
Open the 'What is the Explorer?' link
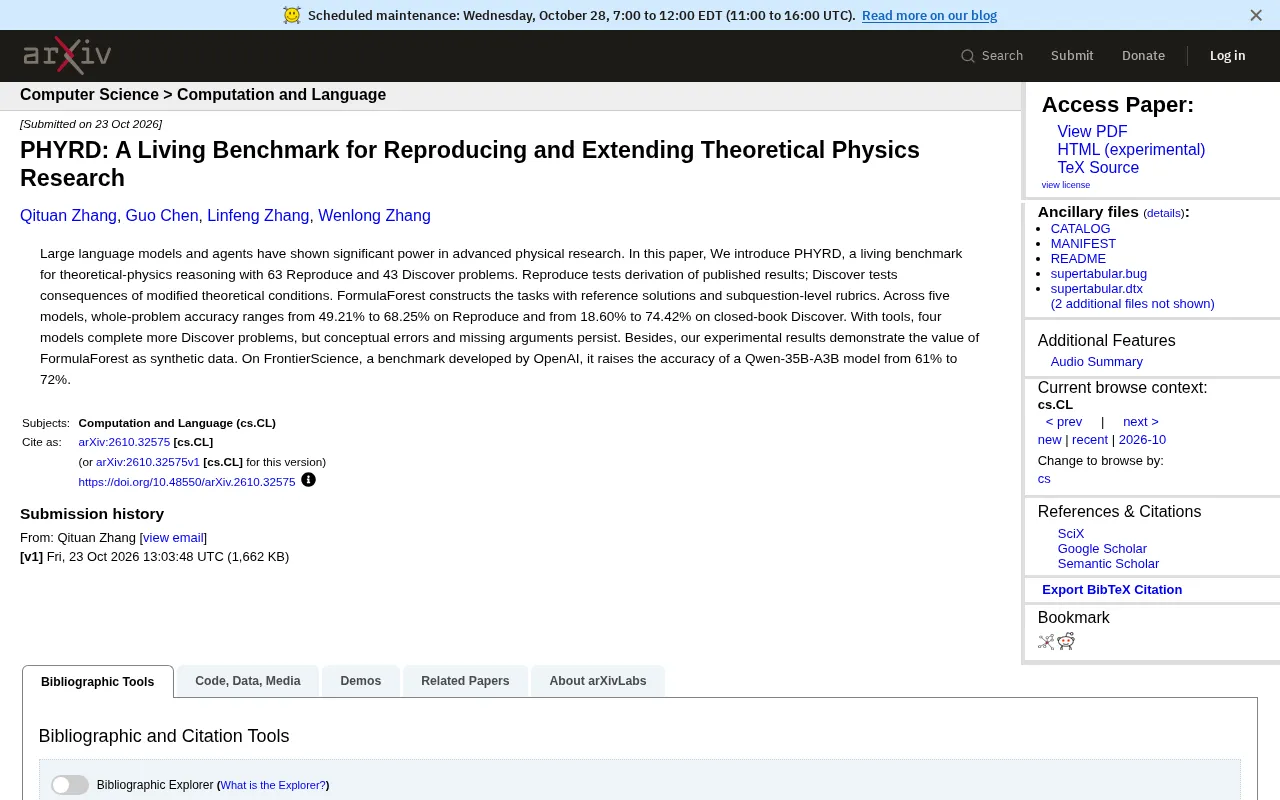(x=273, y=786)
